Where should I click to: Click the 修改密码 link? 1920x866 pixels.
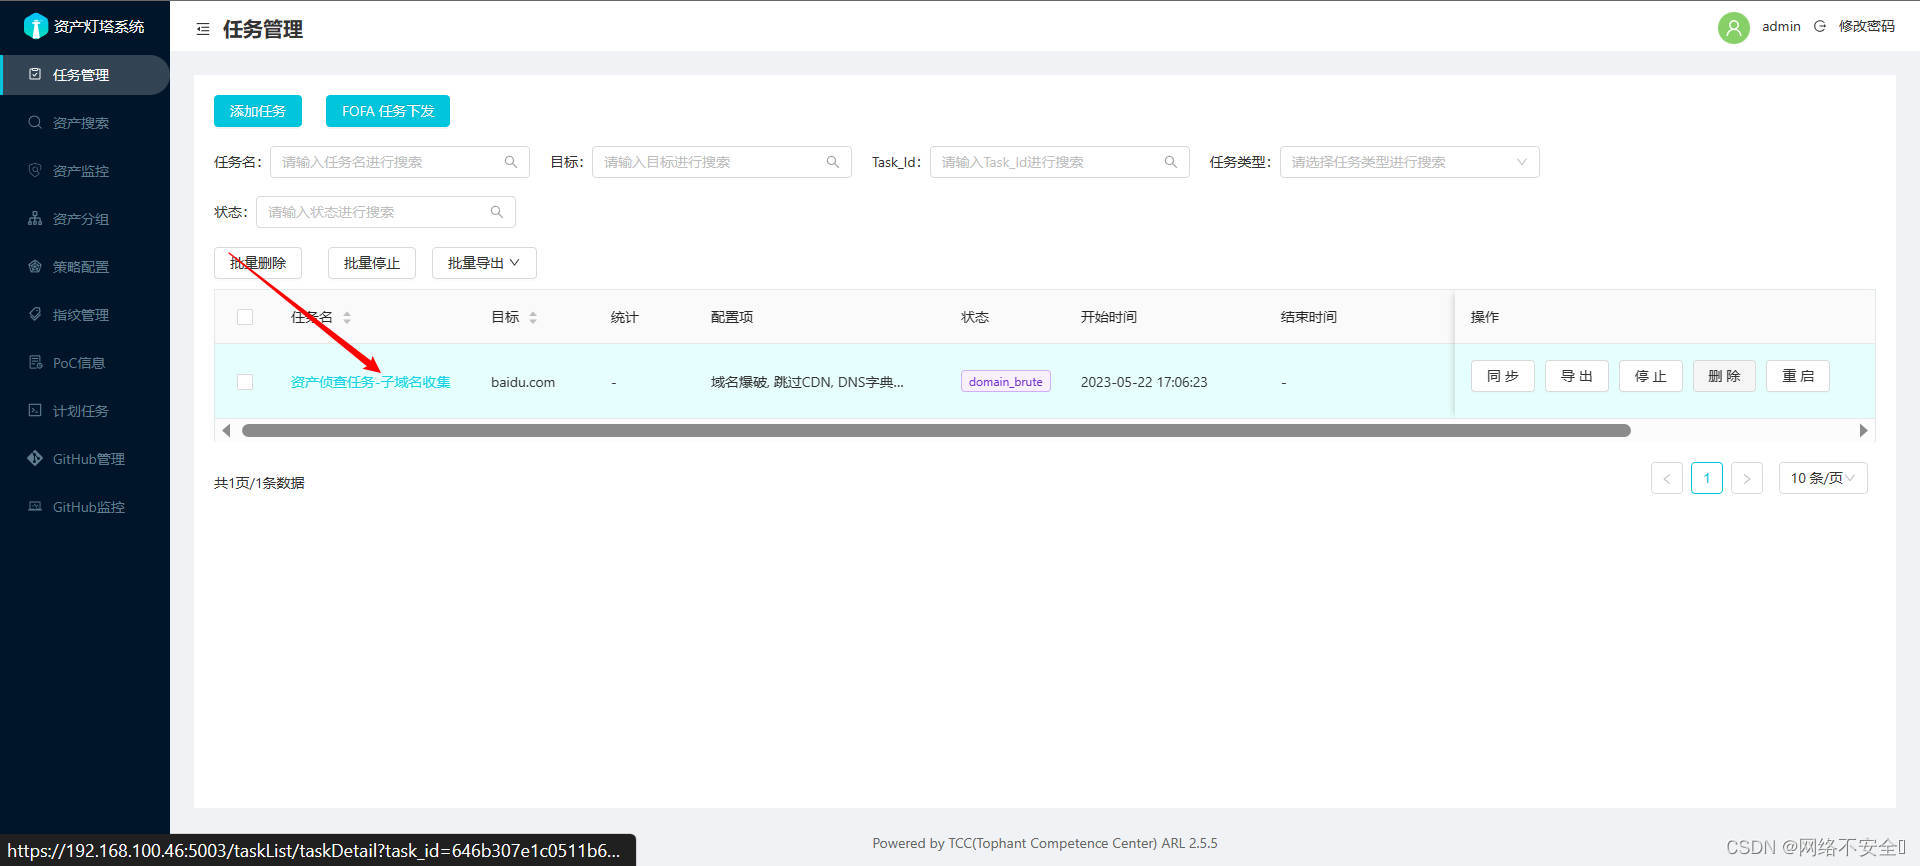point(1867,26)
